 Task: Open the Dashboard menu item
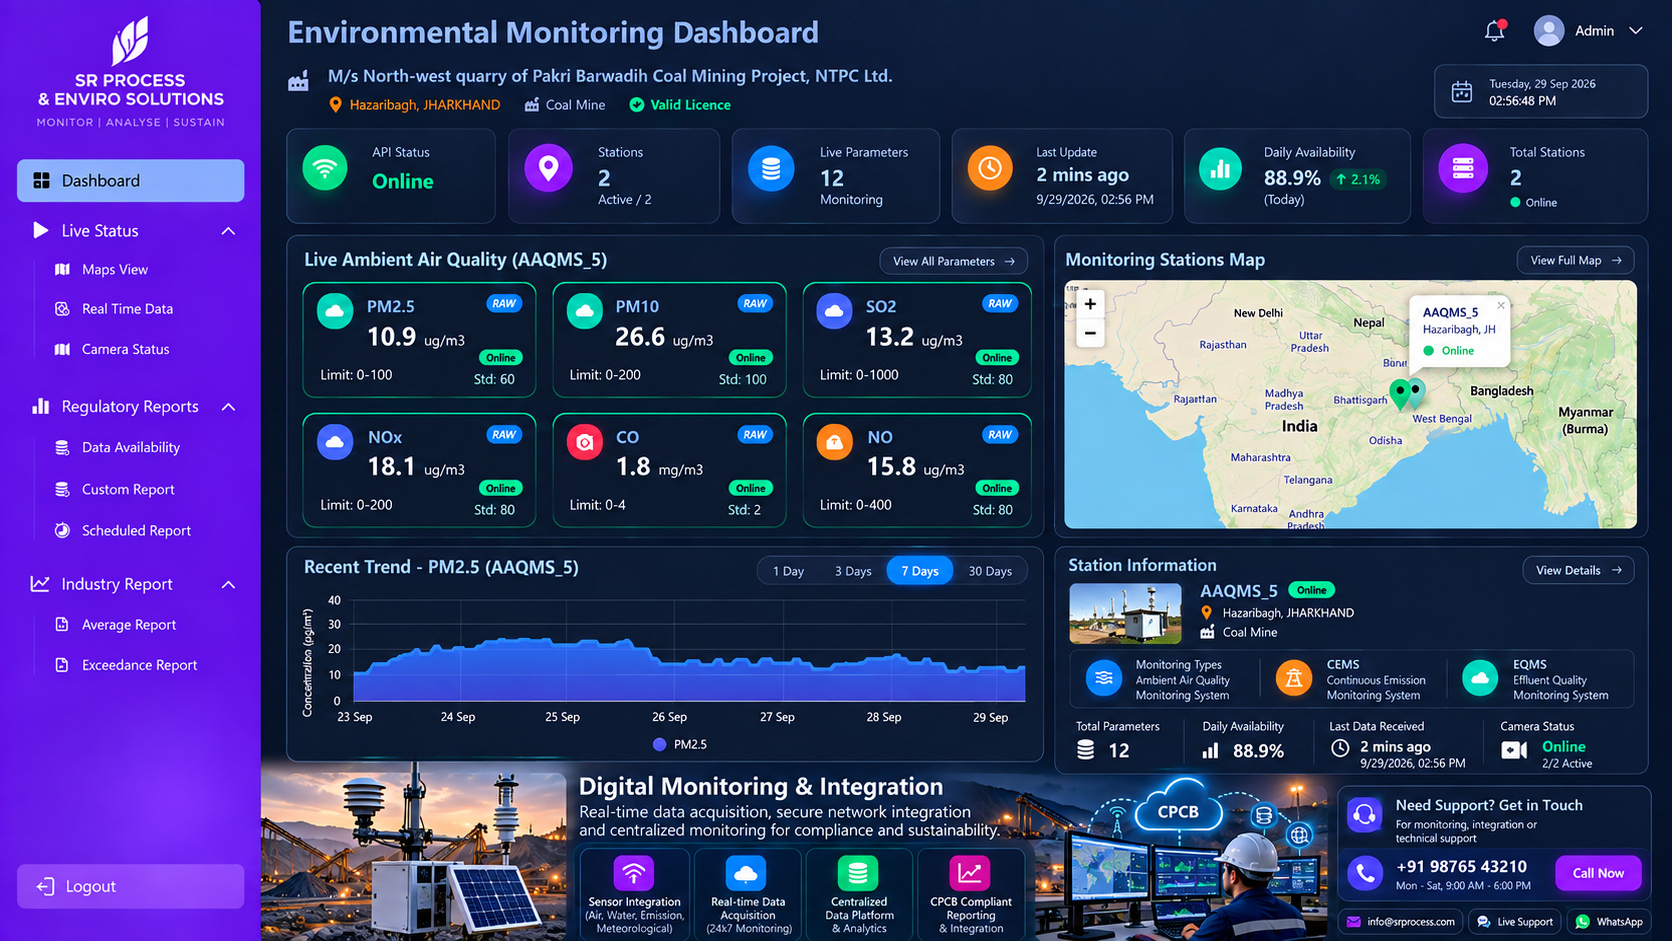pos(130,180)
